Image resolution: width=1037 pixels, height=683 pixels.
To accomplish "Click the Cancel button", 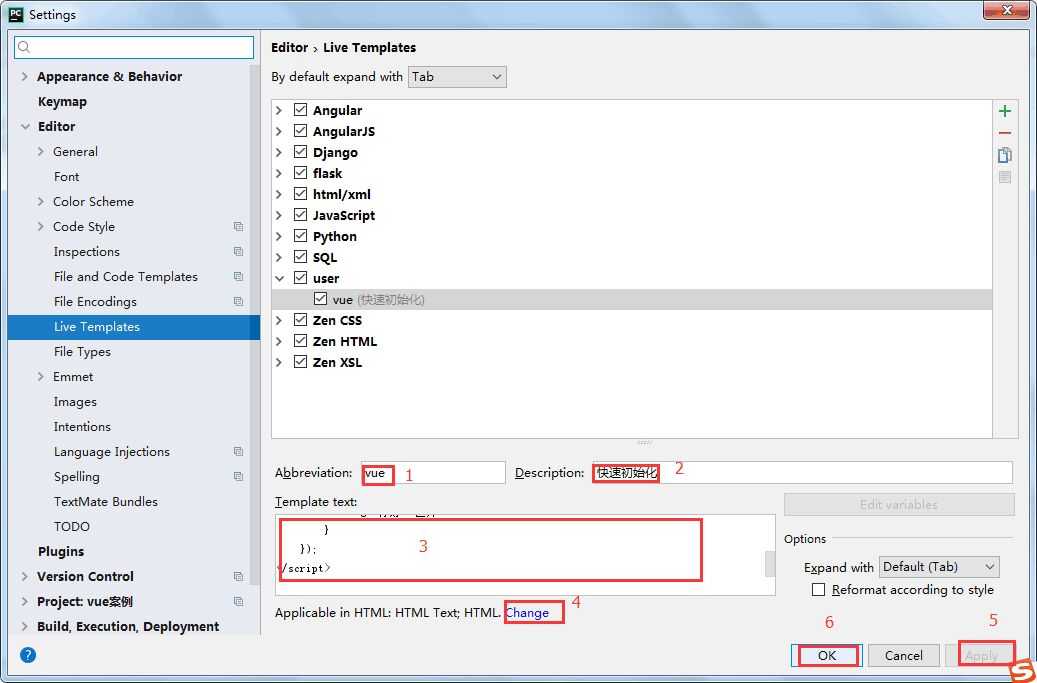I will click(903, 655).
